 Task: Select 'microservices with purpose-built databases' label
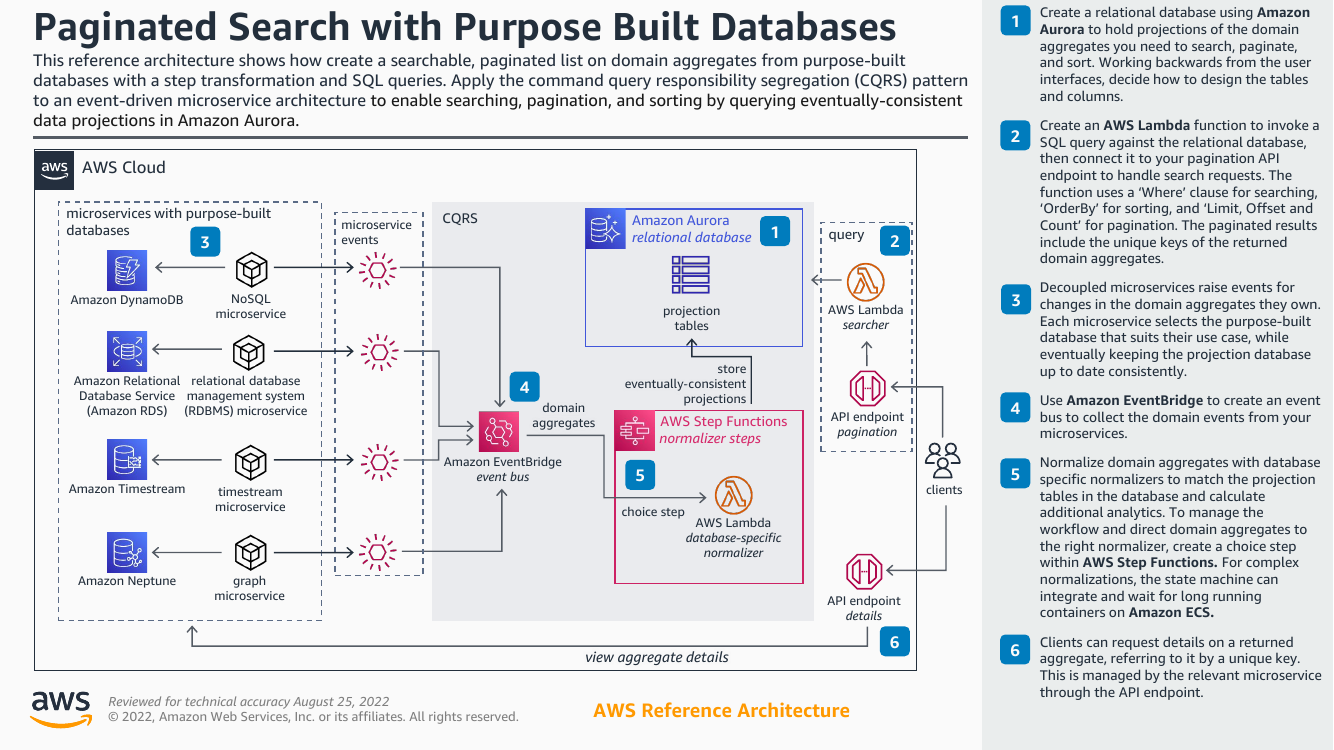[168, 221]
